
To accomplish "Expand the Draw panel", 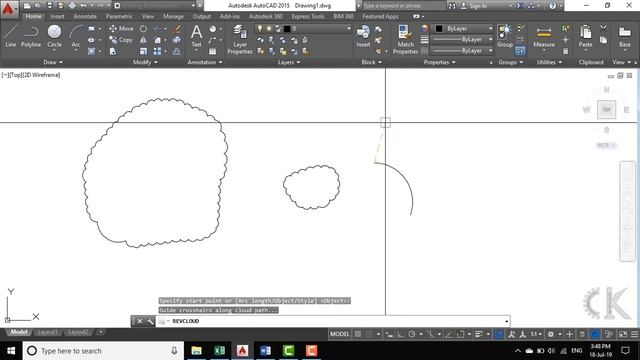I will (x=53, y=62).
